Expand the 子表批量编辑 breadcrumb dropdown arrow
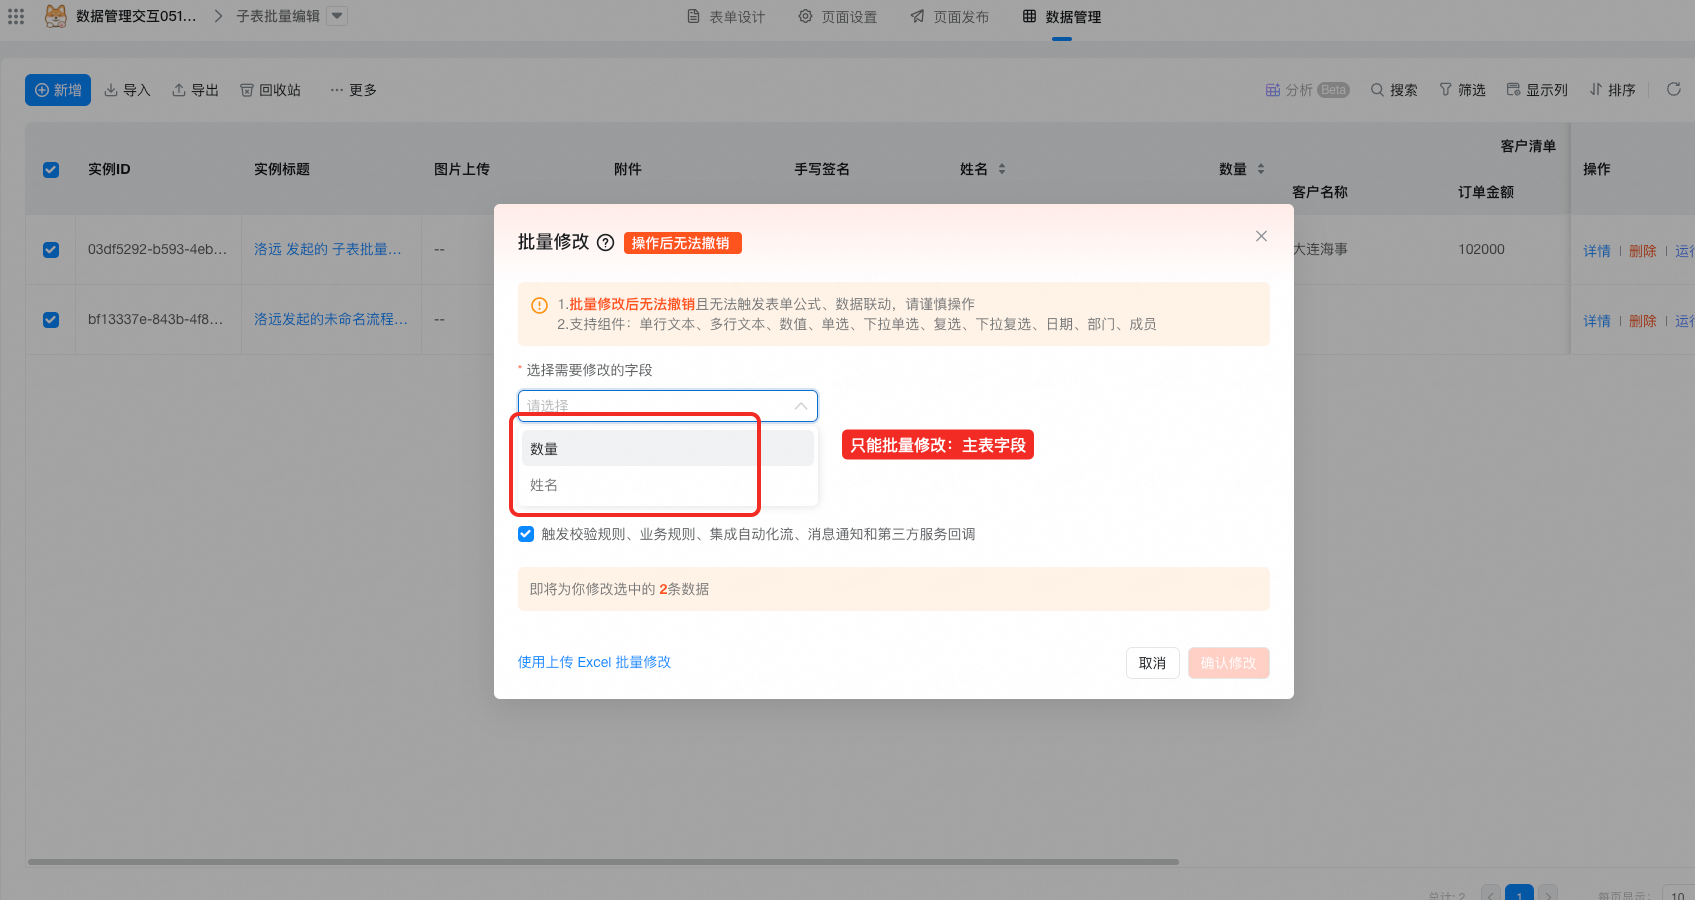This screenshot has width=1695, height=900. tap(337, 16)
